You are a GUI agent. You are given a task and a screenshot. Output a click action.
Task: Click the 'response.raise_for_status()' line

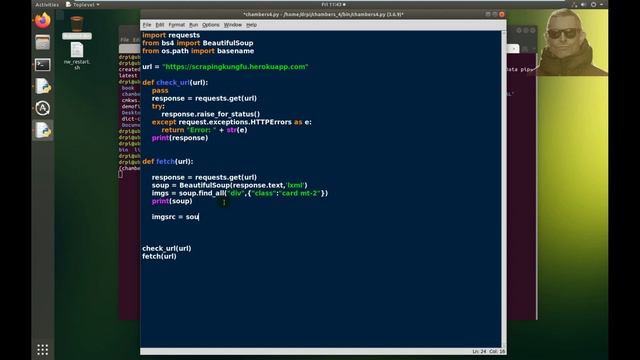click(211, 114)
